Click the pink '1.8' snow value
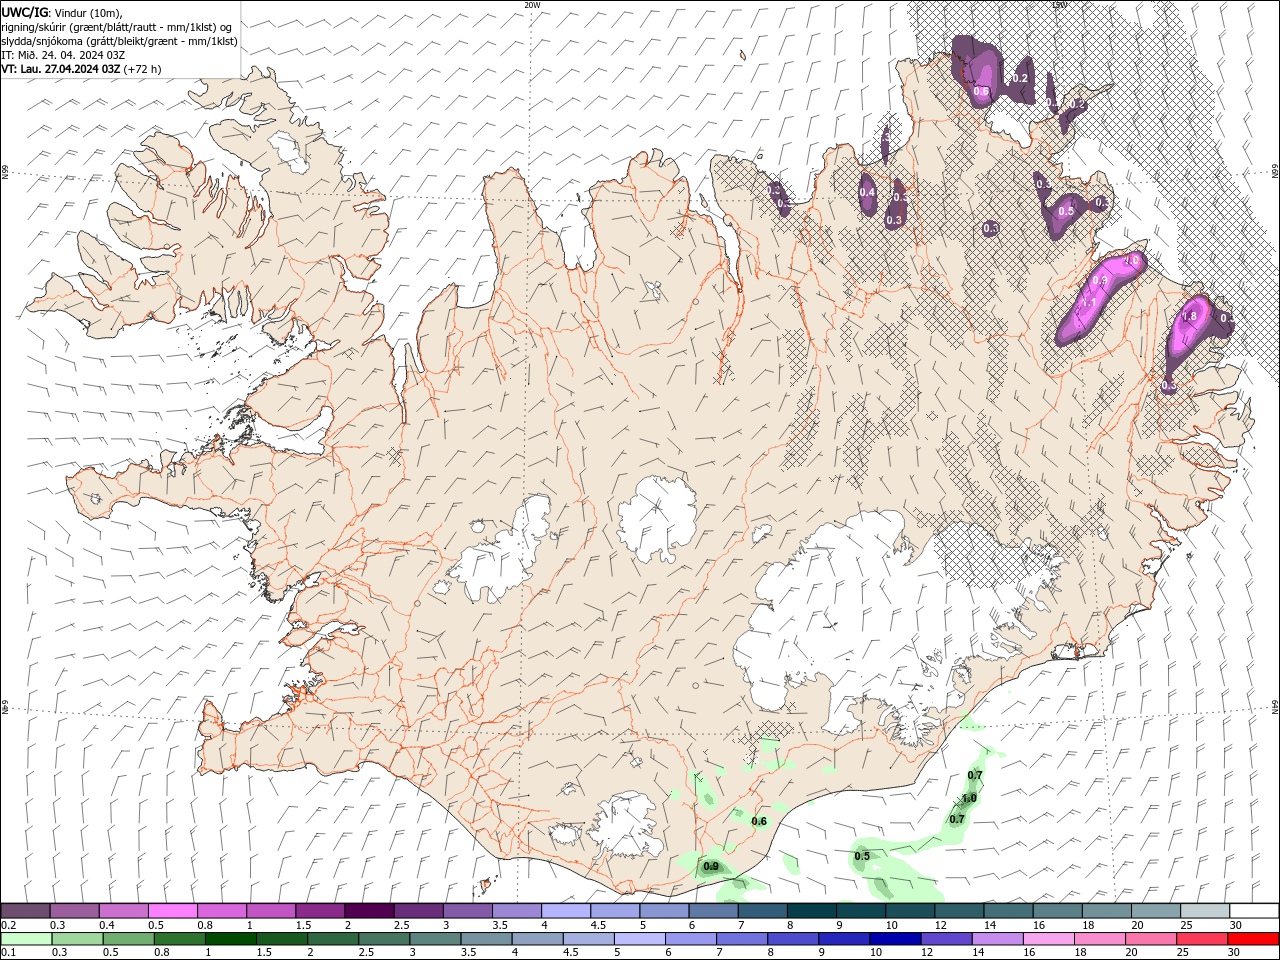This screenshot has width=1280, height=960. coord(1189,317)
